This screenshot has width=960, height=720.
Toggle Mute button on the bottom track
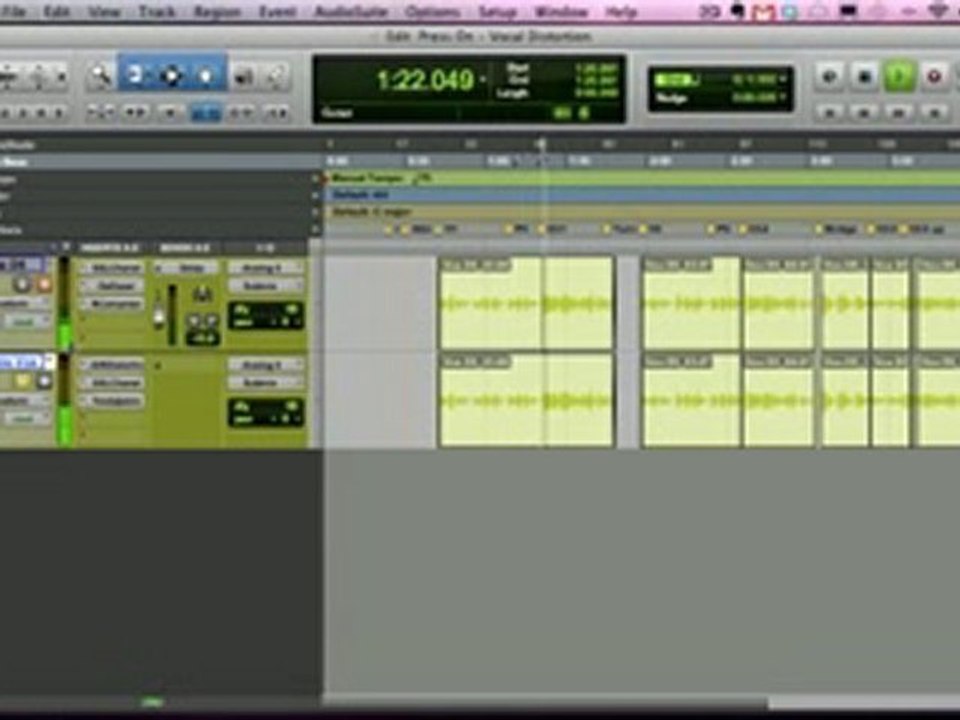click(x=43, y=381)
